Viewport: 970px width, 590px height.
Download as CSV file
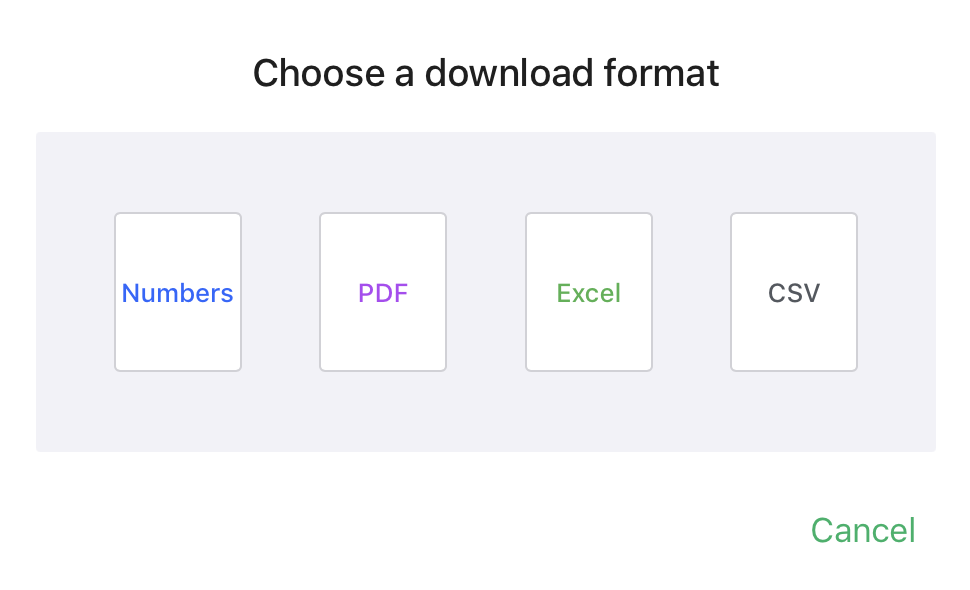(794, 292)
